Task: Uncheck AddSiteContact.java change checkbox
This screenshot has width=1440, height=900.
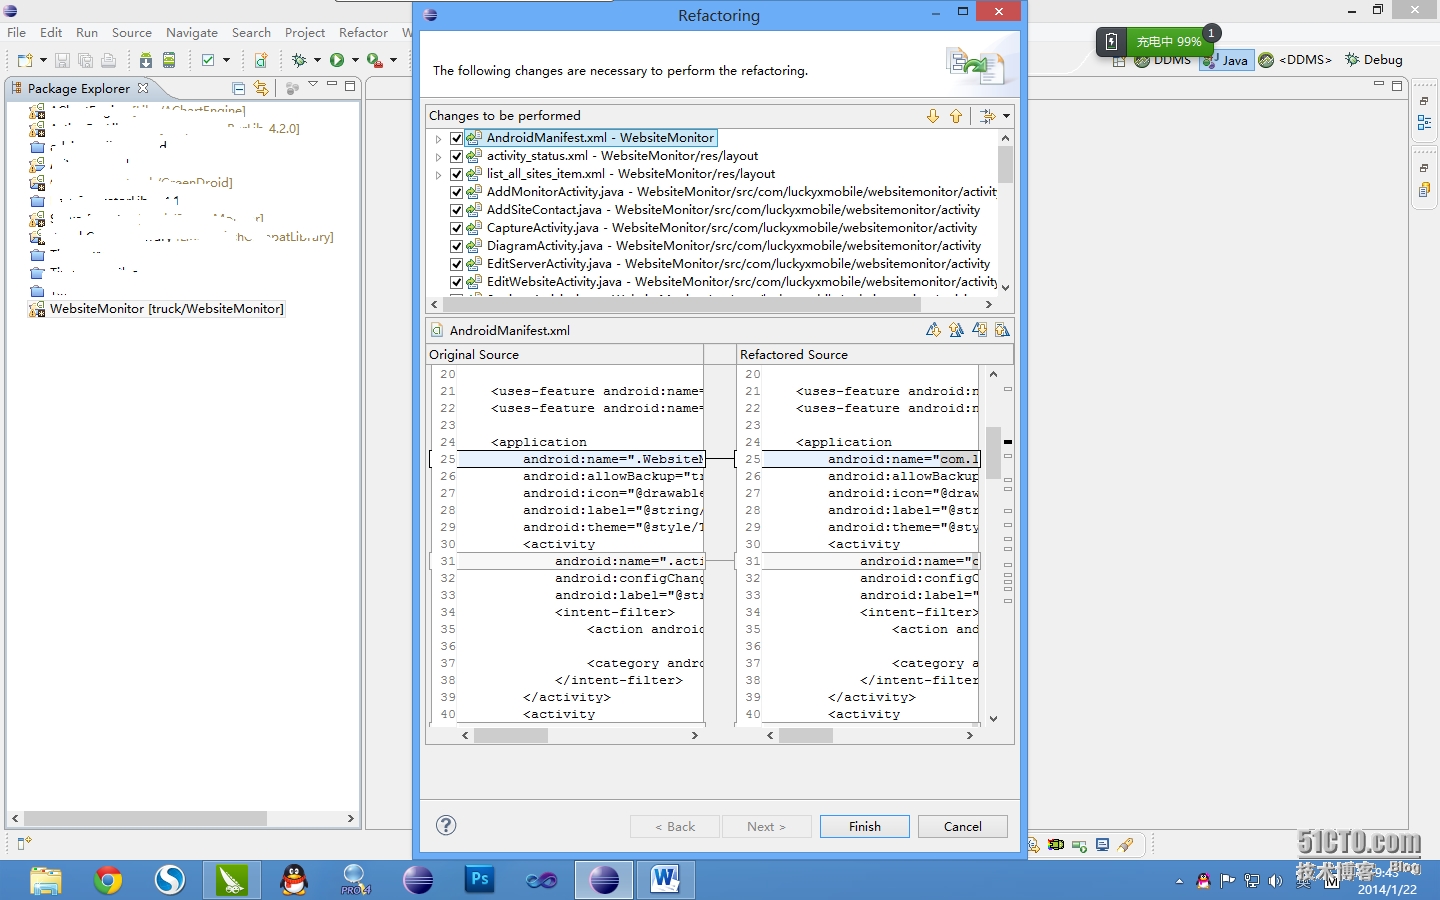Action: tap(456, 210)
